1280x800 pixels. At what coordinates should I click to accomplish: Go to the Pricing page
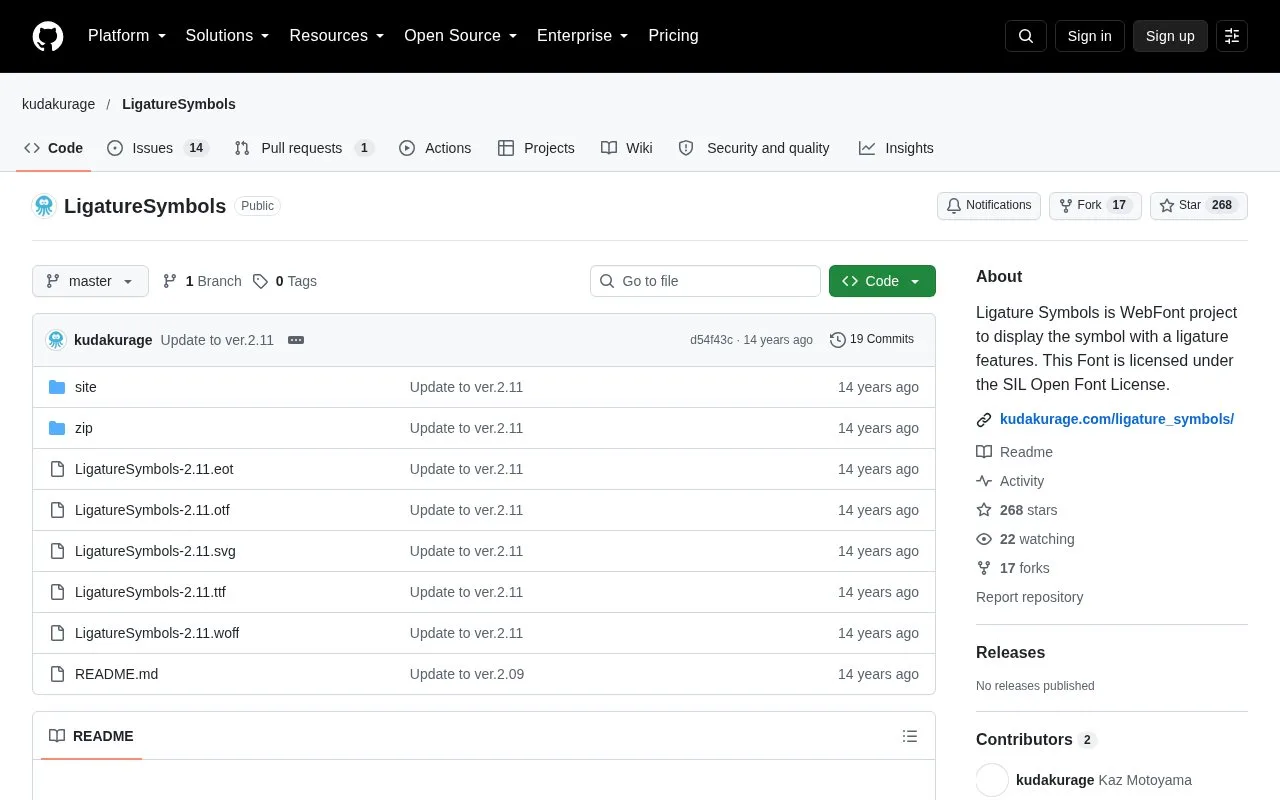coord(673,36)
